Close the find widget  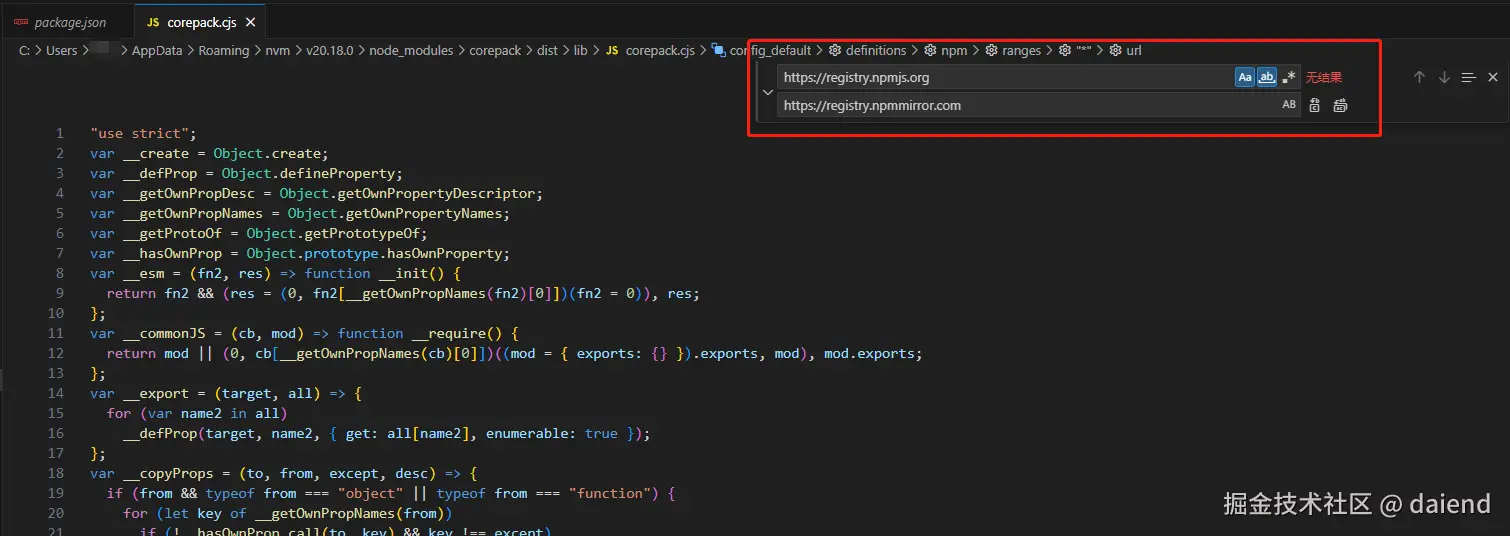point(1493,77)
